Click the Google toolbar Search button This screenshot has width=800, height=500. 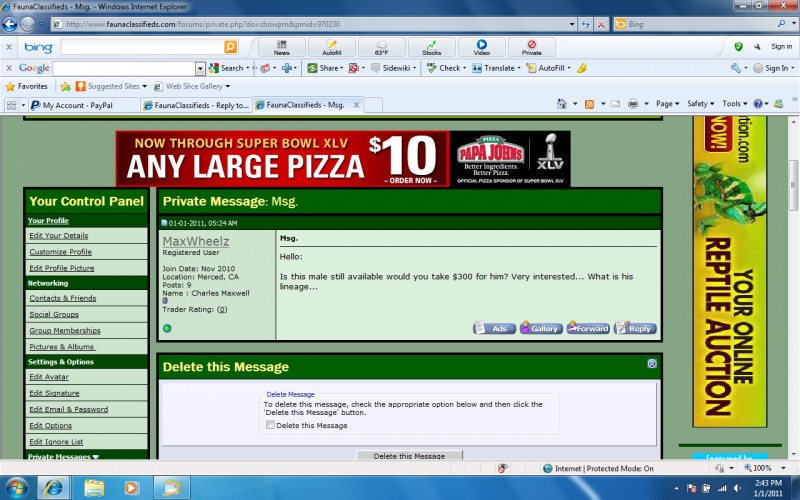[x=227, y=68]
